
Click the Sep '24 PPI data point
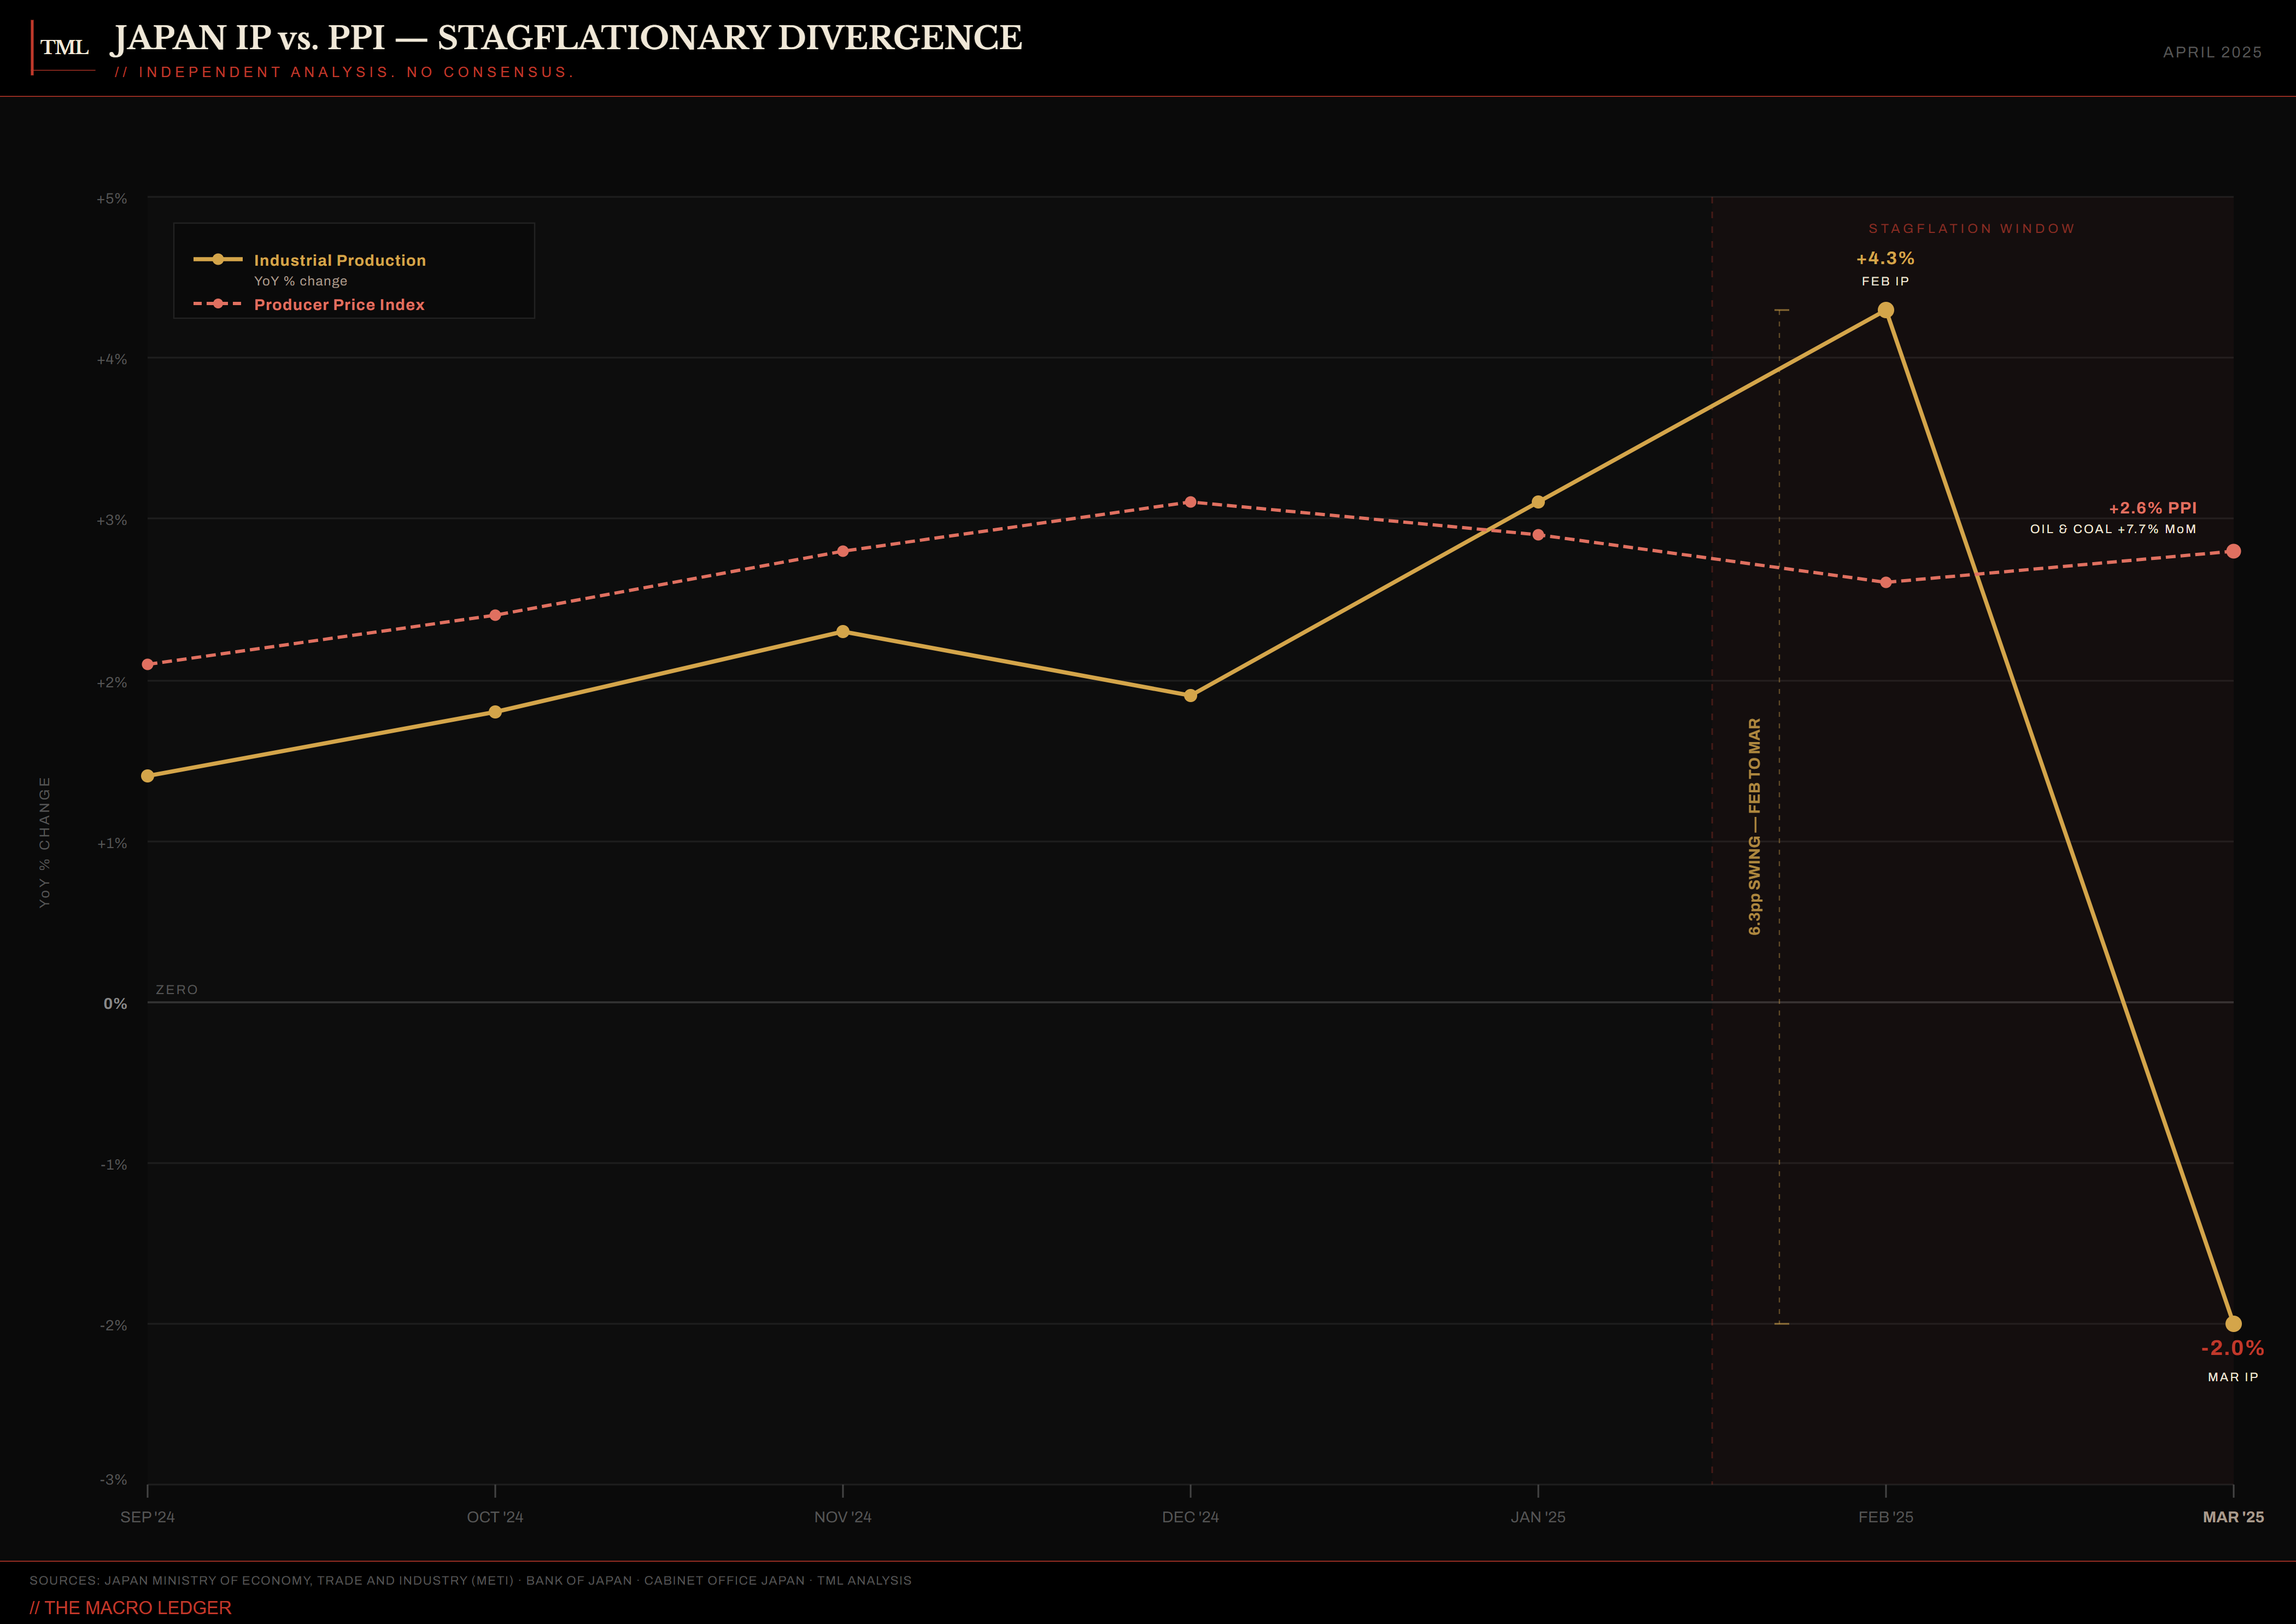point(148,664)
